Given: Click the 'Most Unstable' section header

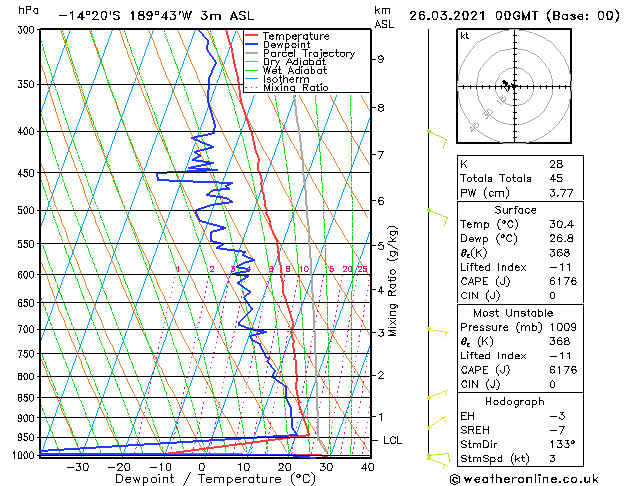Looking at the screenshot, I should pyautogui.click(x=515, y=313).
